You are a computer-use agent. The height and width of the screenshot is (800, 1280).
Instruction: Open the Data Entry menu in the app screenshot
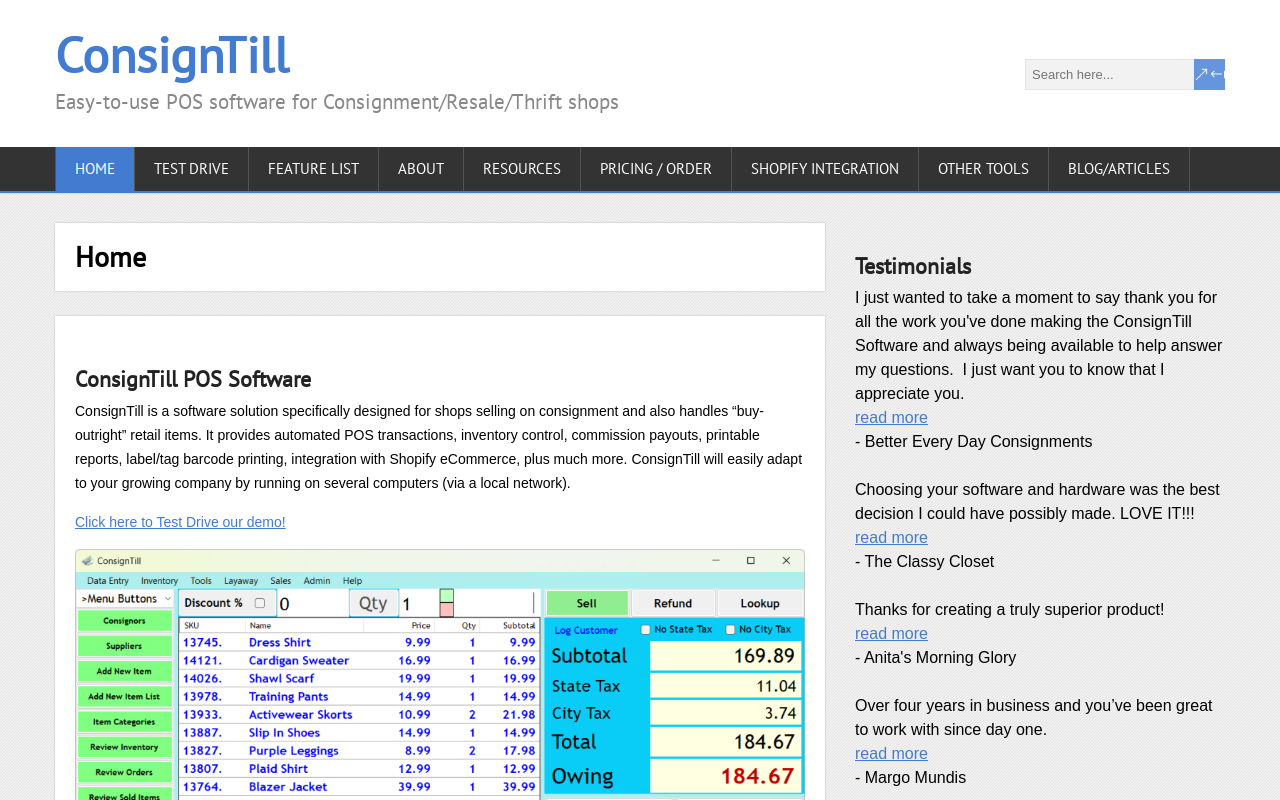coord(107,580)
